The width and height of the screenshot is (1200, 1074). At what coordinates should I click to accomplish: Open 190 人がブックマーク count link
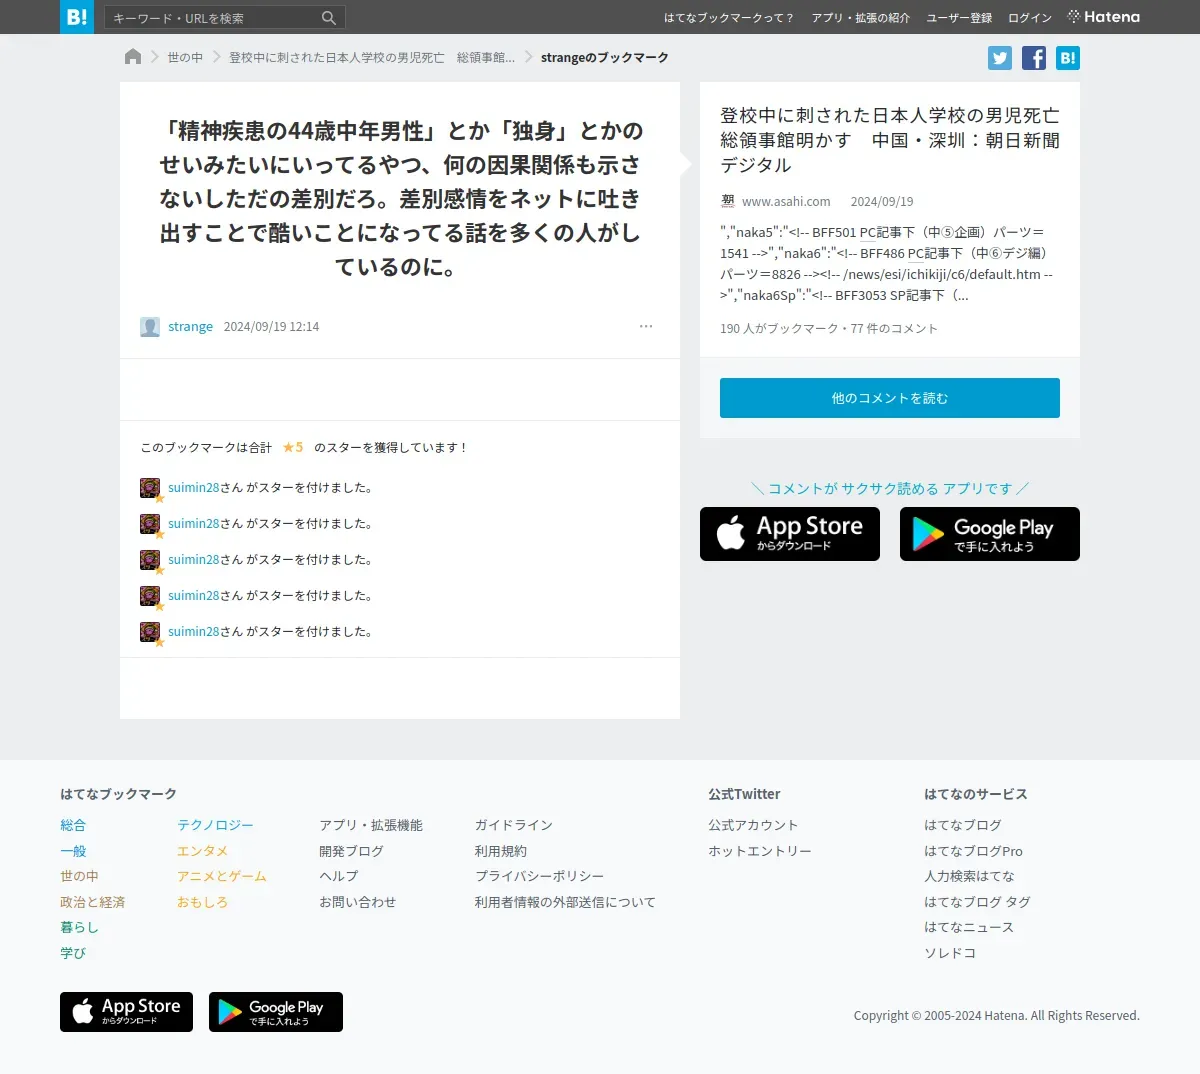click(779, 328)
